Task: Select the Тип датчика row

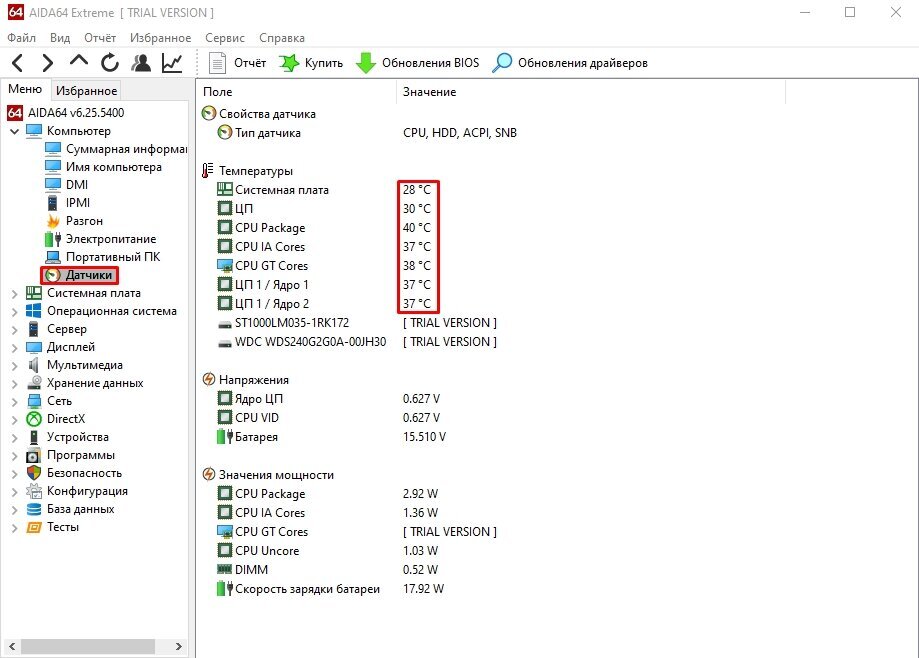Action: tap(366, 133)
